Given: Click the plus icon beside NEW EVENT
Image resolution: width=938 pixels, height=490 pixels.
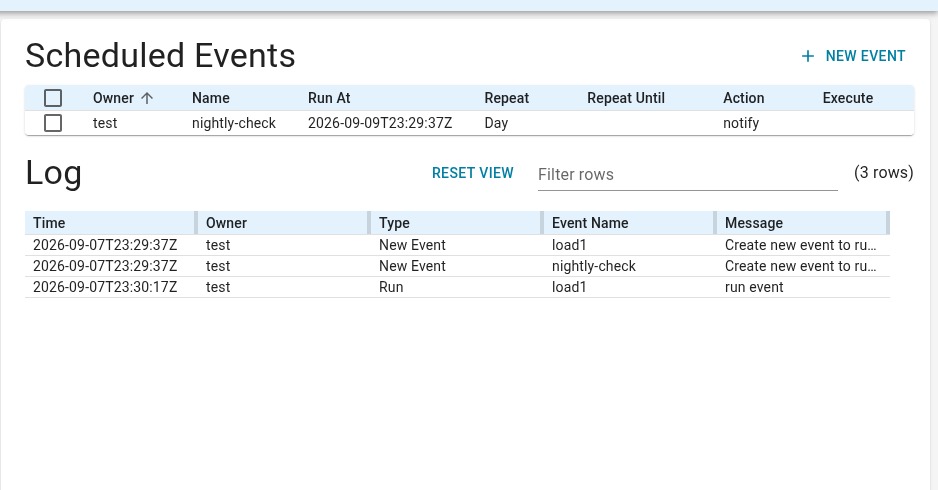Looking at the screenshot, I should [x=808, y=56].
